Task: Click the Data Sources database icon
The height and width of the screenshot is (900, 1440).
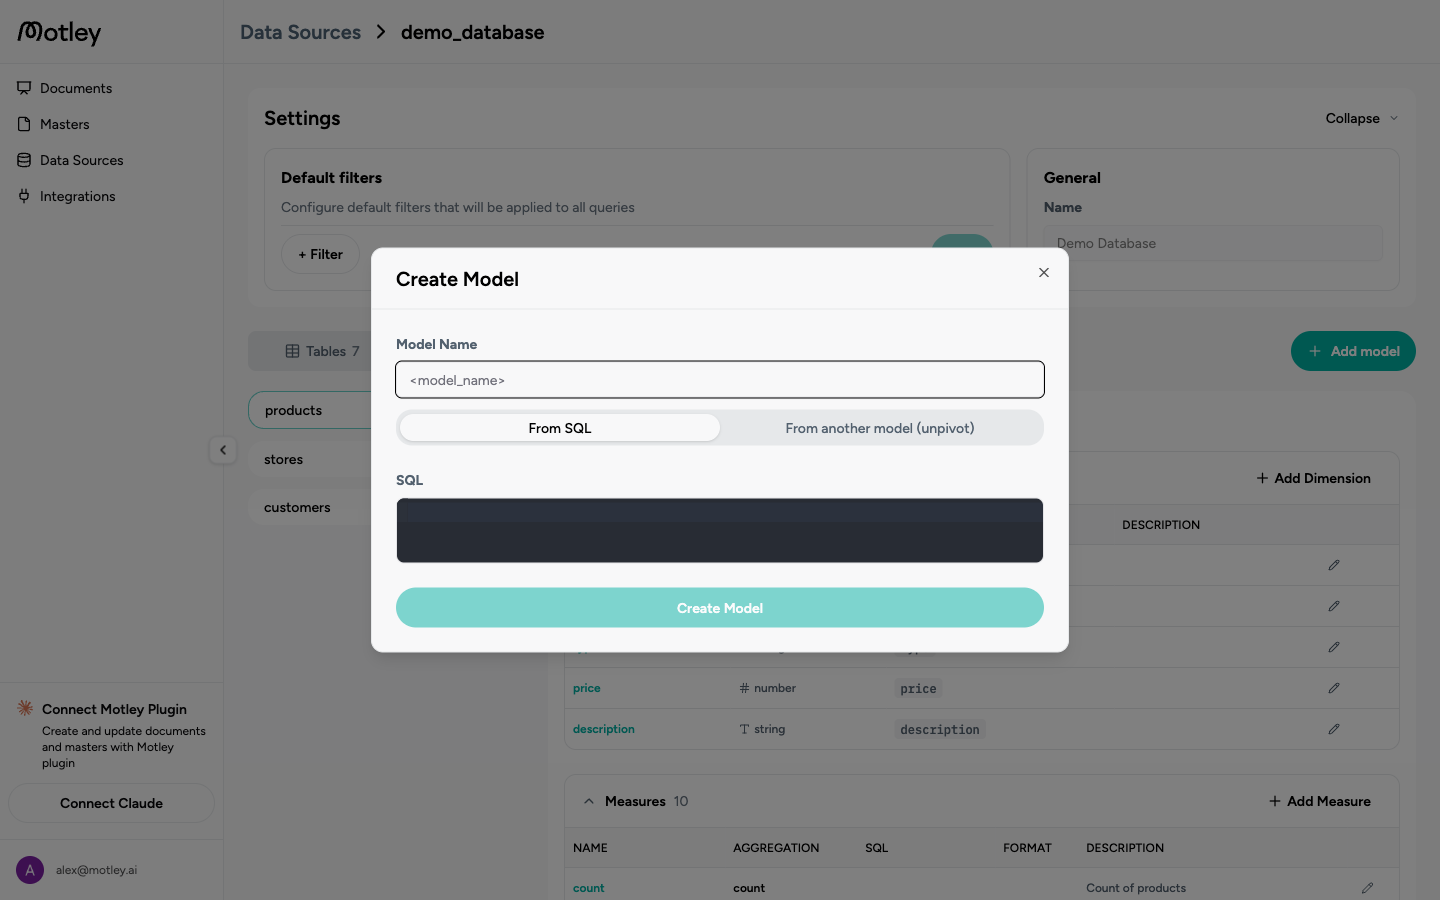Action: coord(24,160)
